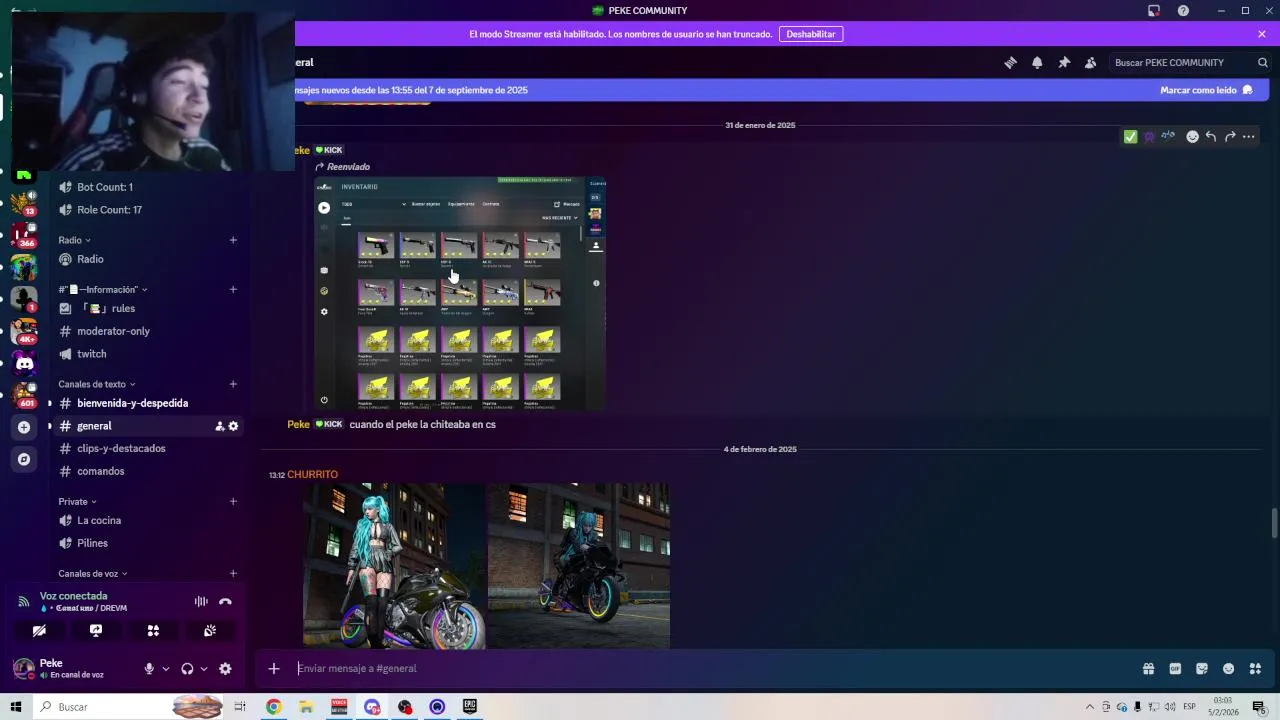Open the GIF picker
Screen dimensions: 1280x720
point(1175,669)
